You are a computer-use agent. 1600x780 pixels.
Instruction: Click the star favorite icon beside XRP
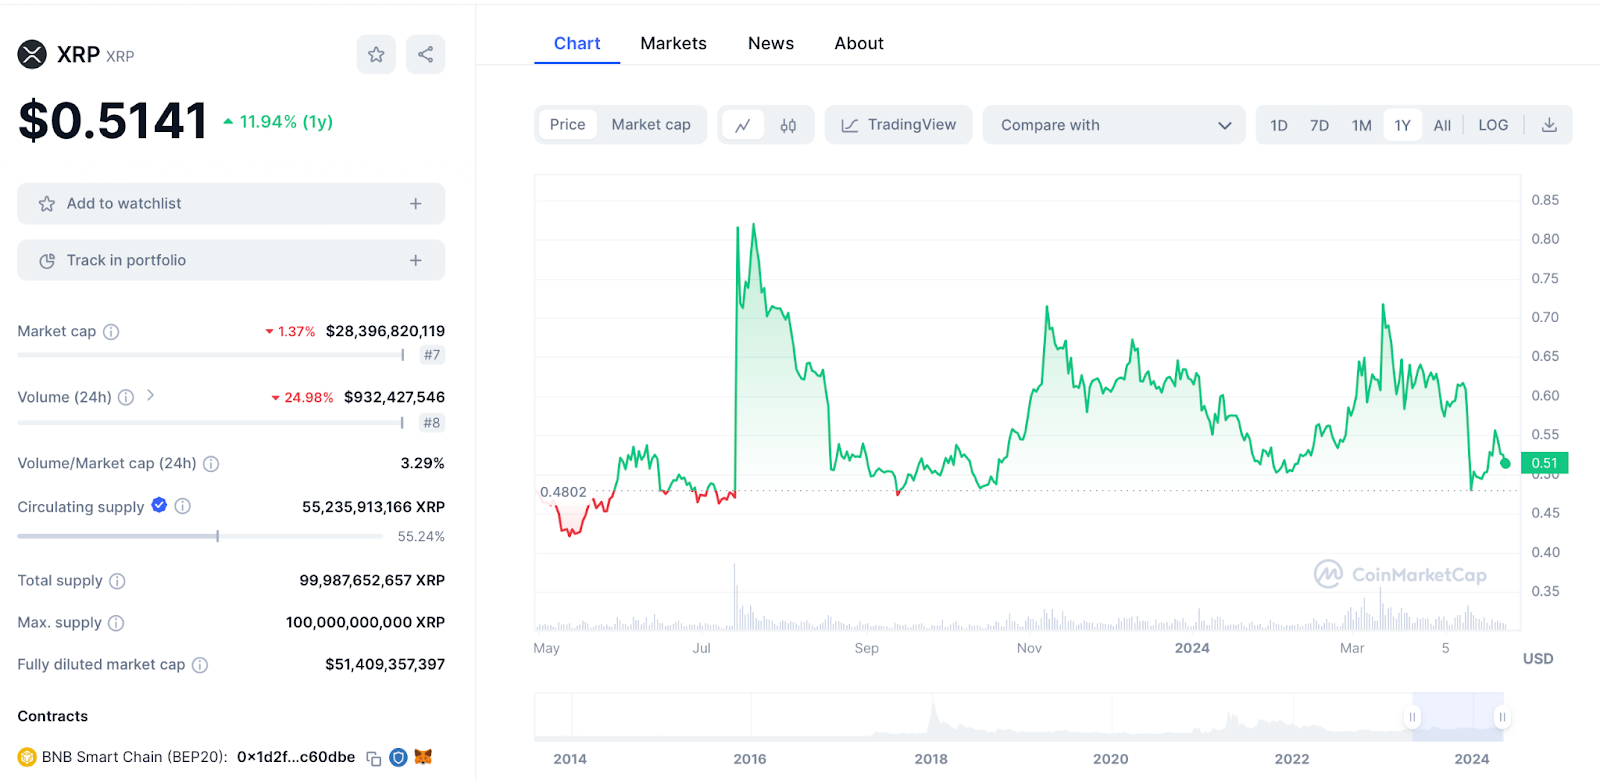click(x=376, y=55)
